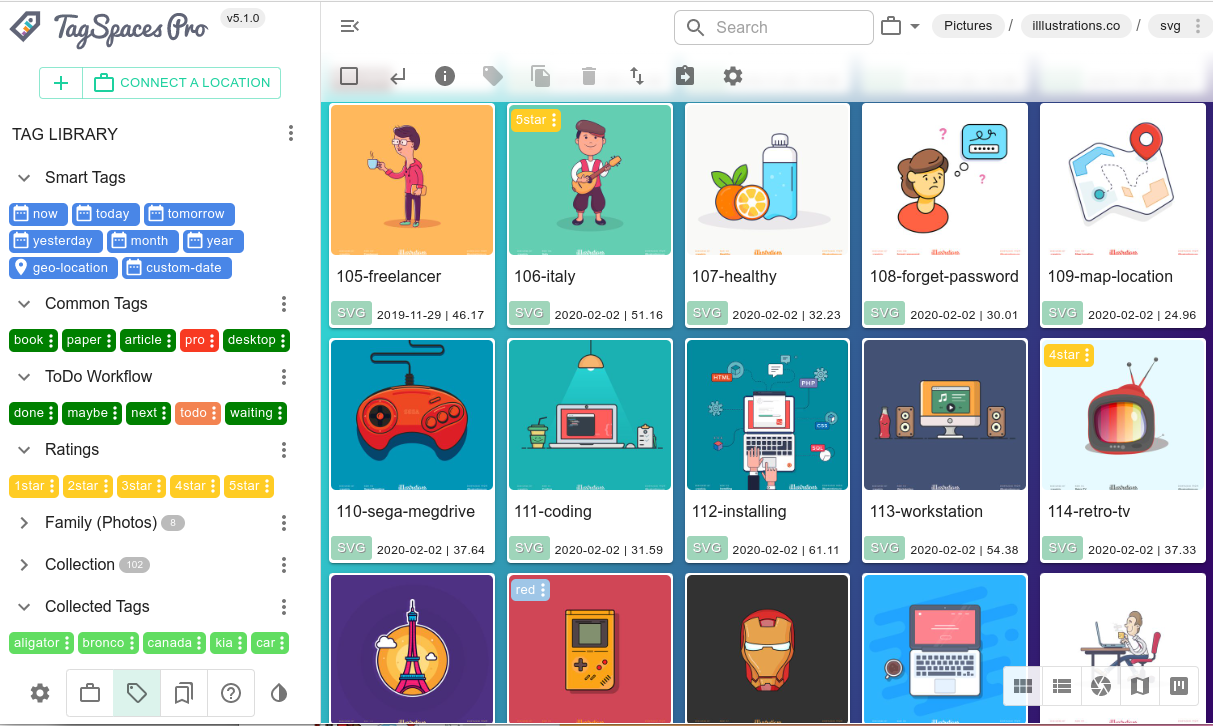Image resolution: width=1213 pixels, height=726 pixels.
Task: Open the sort order arrows icon
Action: (x=637, y=76)
